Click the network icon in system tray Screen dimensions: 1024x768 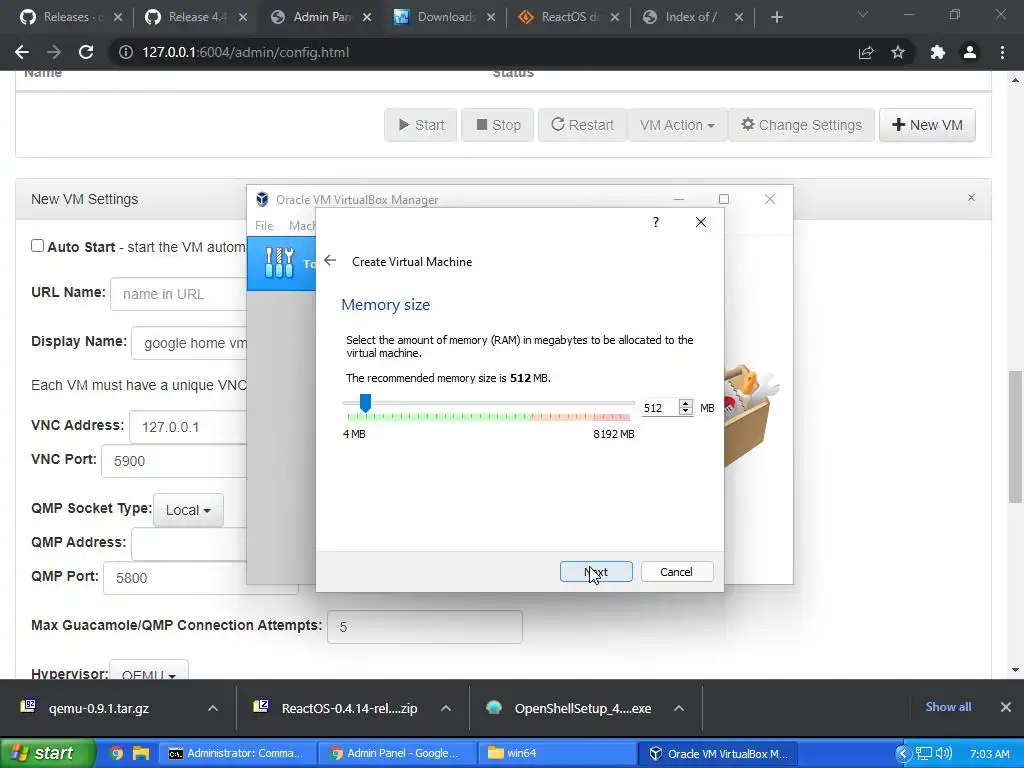923,753
